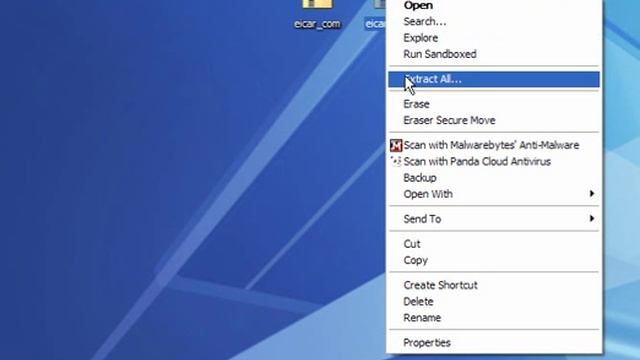Choose Backup from the context menu
Viewport: 640px width, 360px height.
point(493,178)
